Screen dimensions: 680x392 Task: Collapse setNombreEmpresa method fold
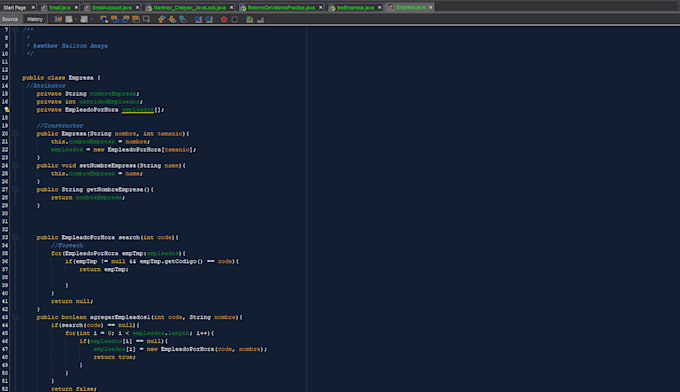(x=15, y=165)
